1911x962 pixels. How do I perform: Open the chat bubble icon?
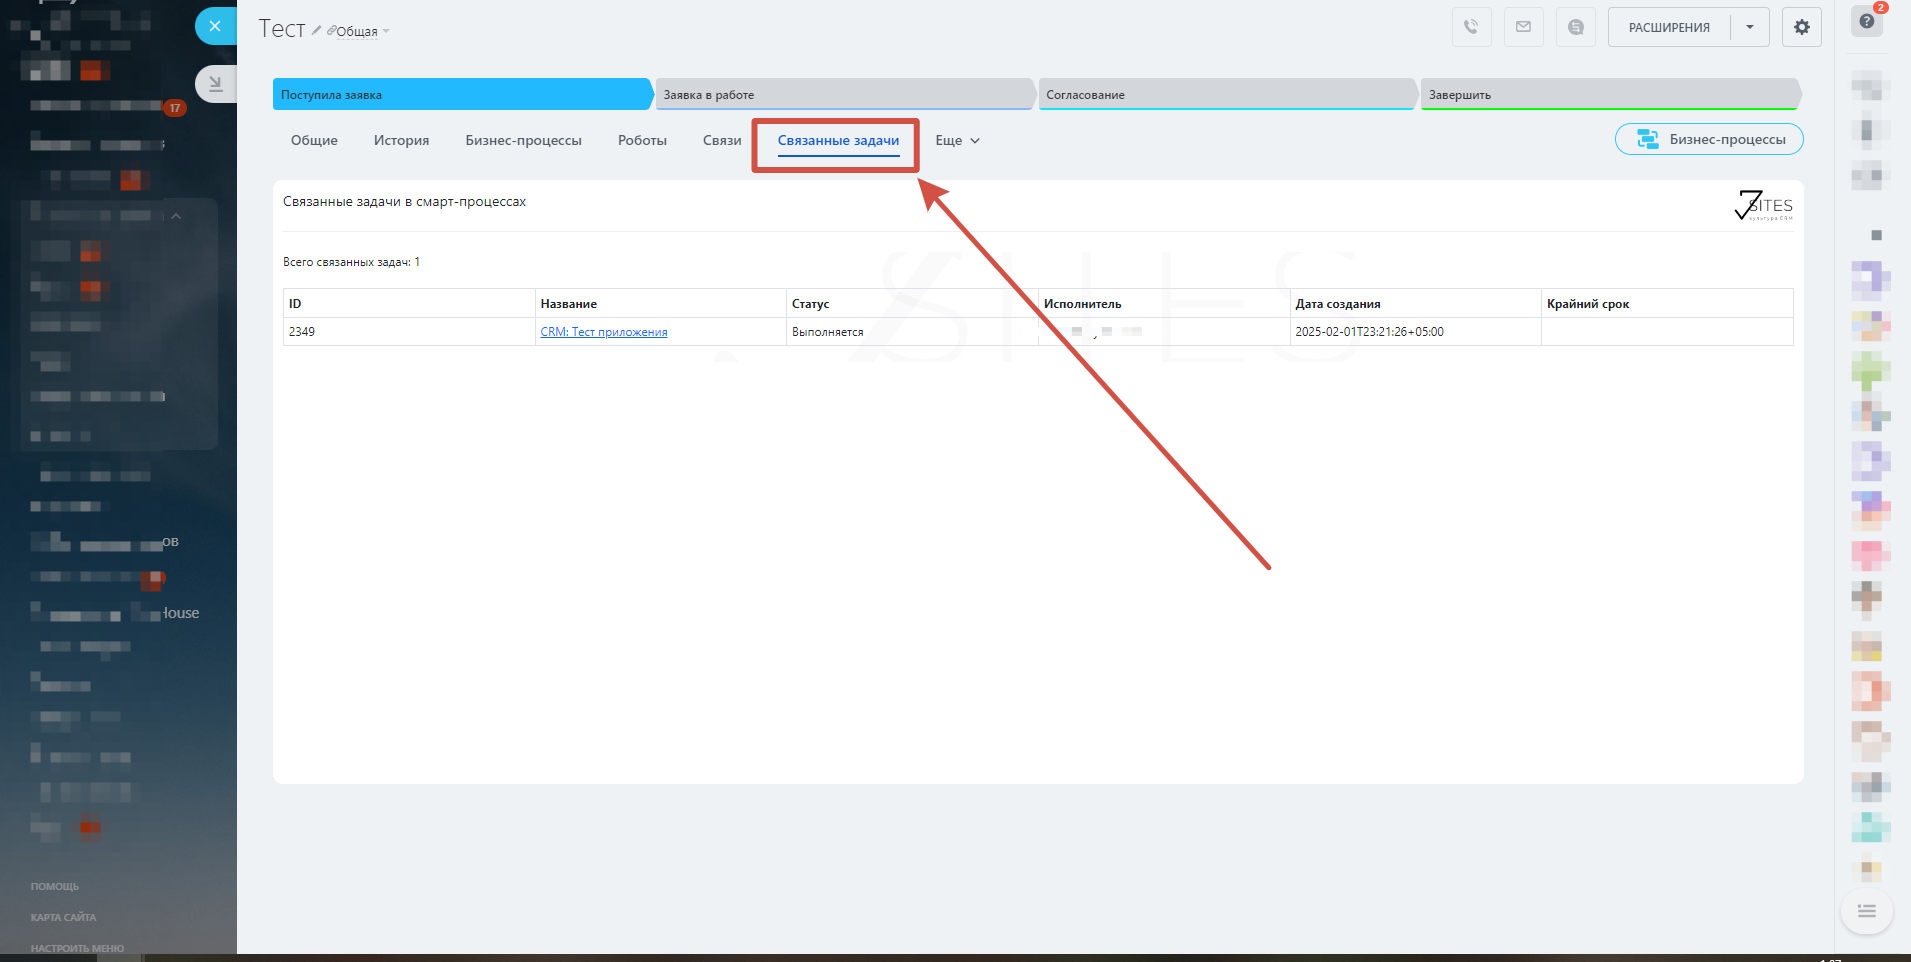pos(1576,27)
